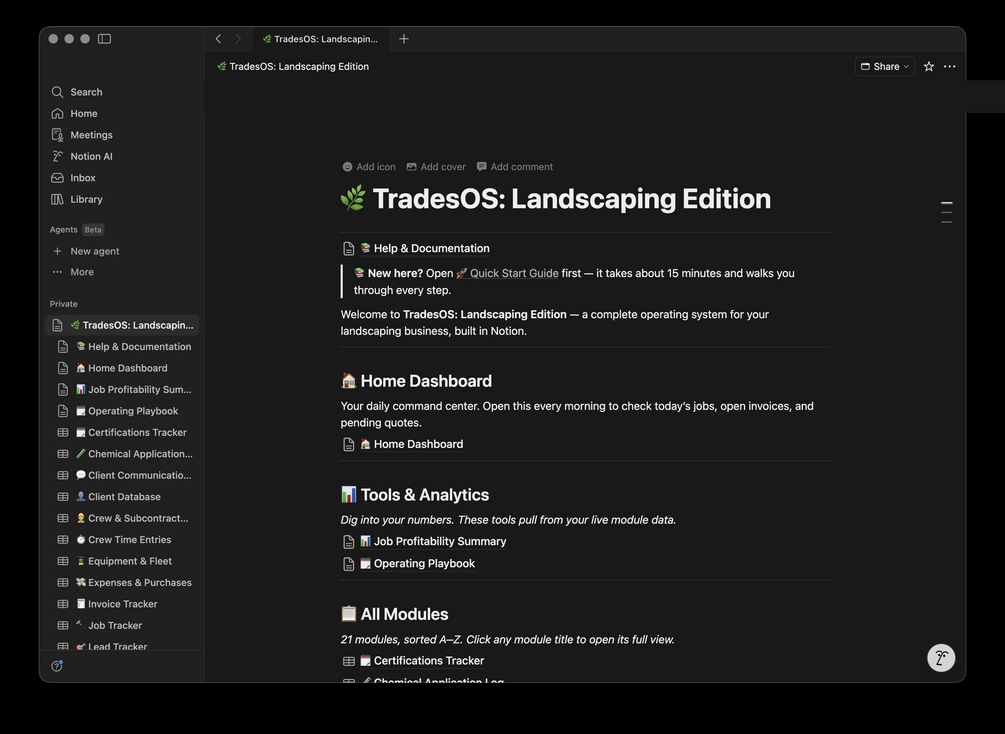Screen dimensions: 1005x734
Task: Click Add icon above the title
Action: (369, 167)
